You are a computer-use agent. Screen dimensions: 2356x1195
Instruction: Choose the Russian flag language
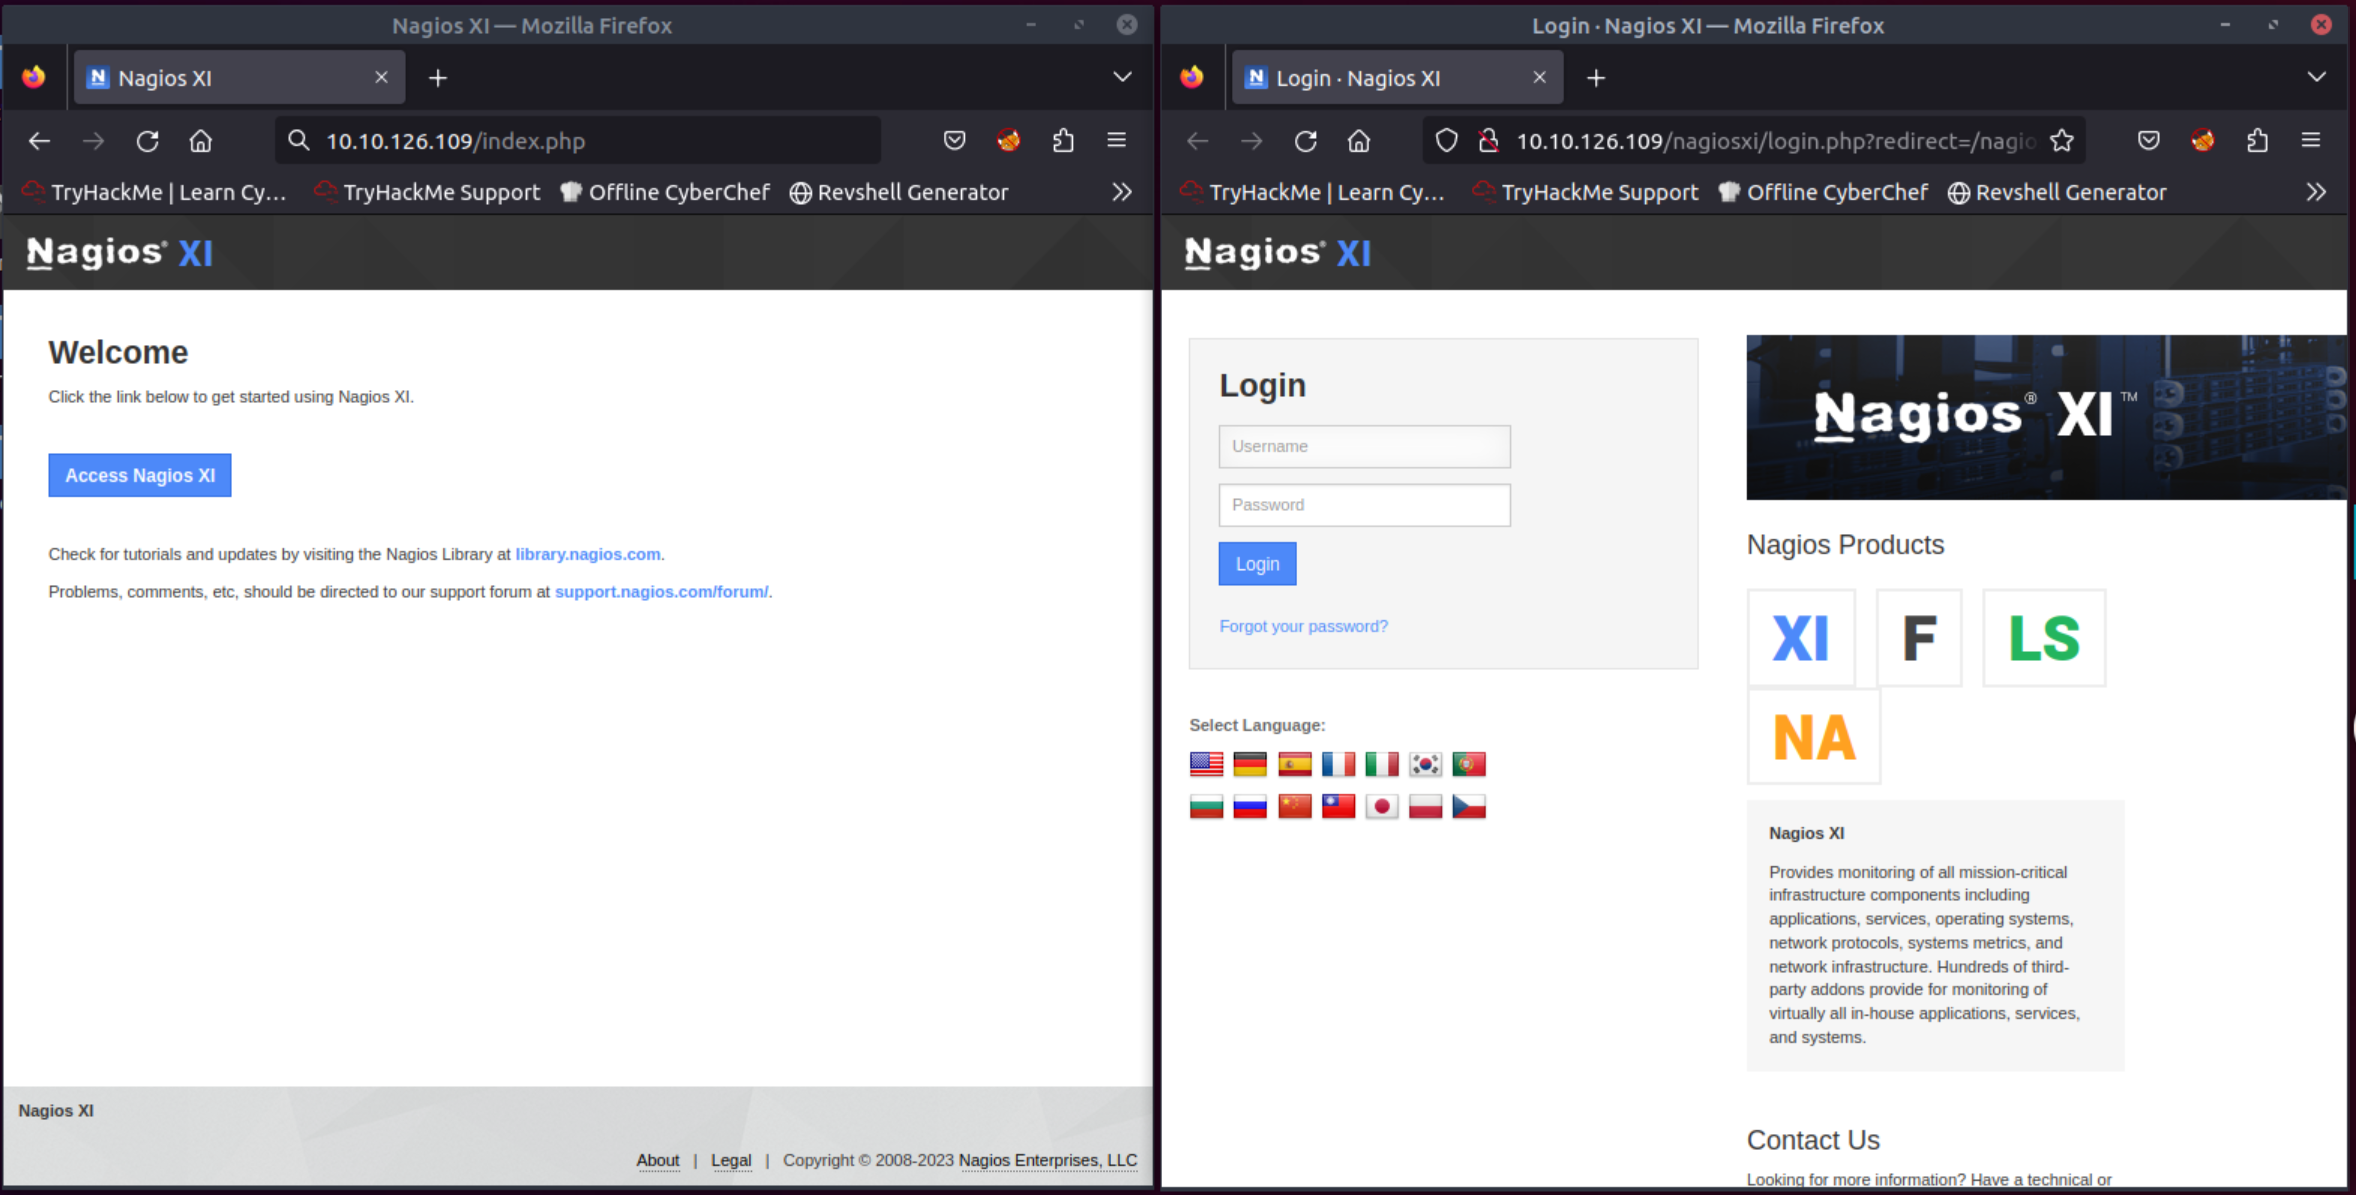(1250, 806)
